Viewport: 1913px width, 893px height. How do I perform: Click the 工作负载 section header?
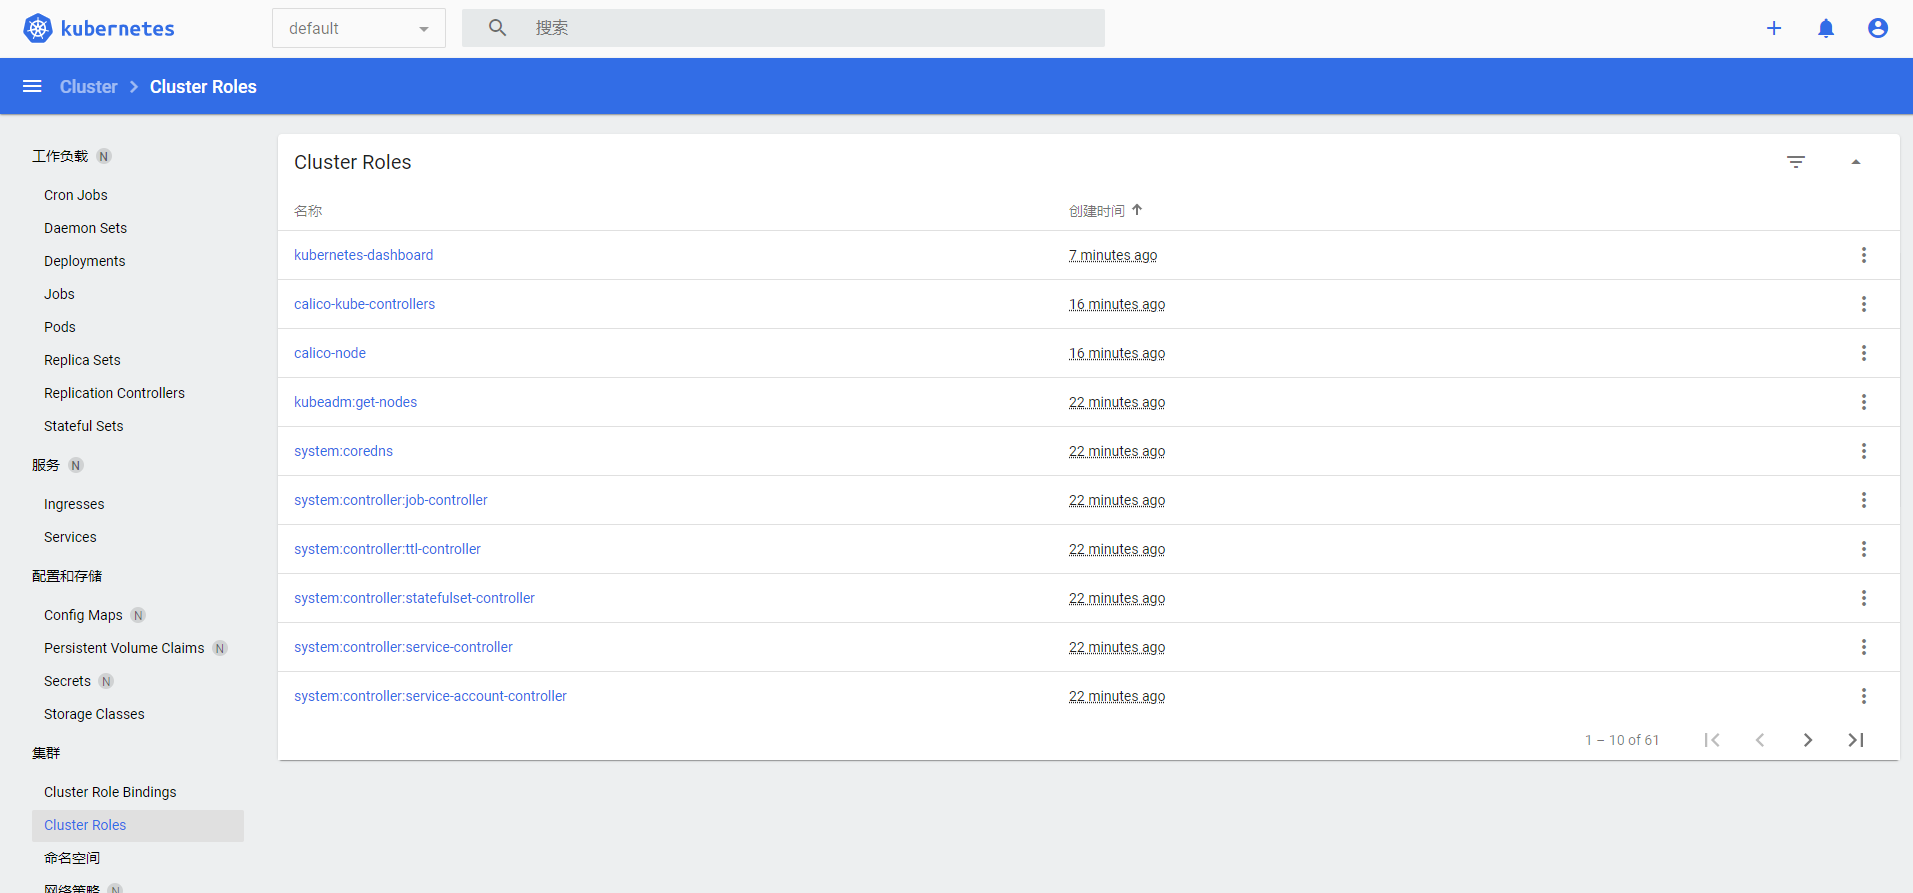(x=60, y=156)
